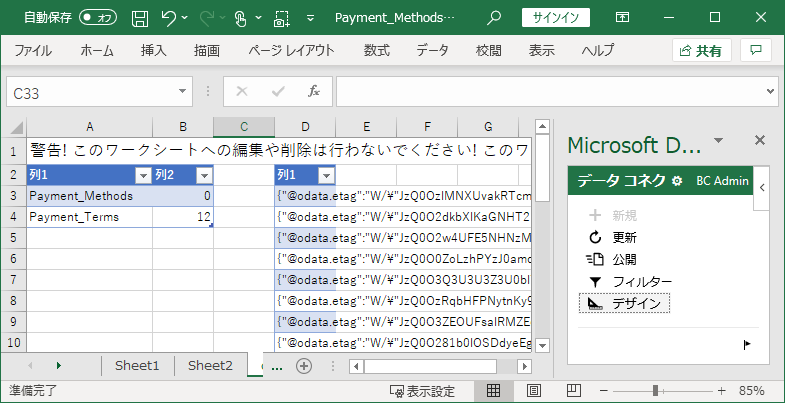Click the Select All corner triangle
Image resolution: width=785 pixels, height=403 pixels.
[17, 128]
